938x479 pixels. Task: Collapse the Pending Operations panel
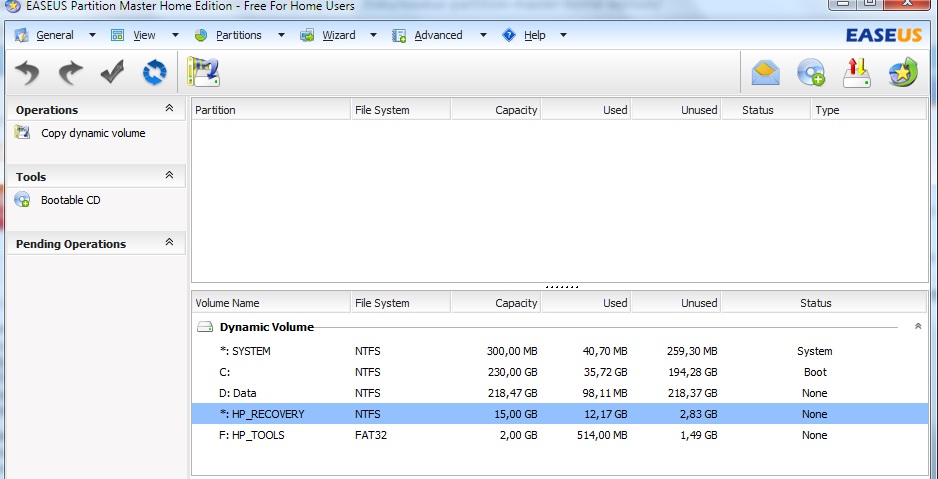[x=169, y=242]
